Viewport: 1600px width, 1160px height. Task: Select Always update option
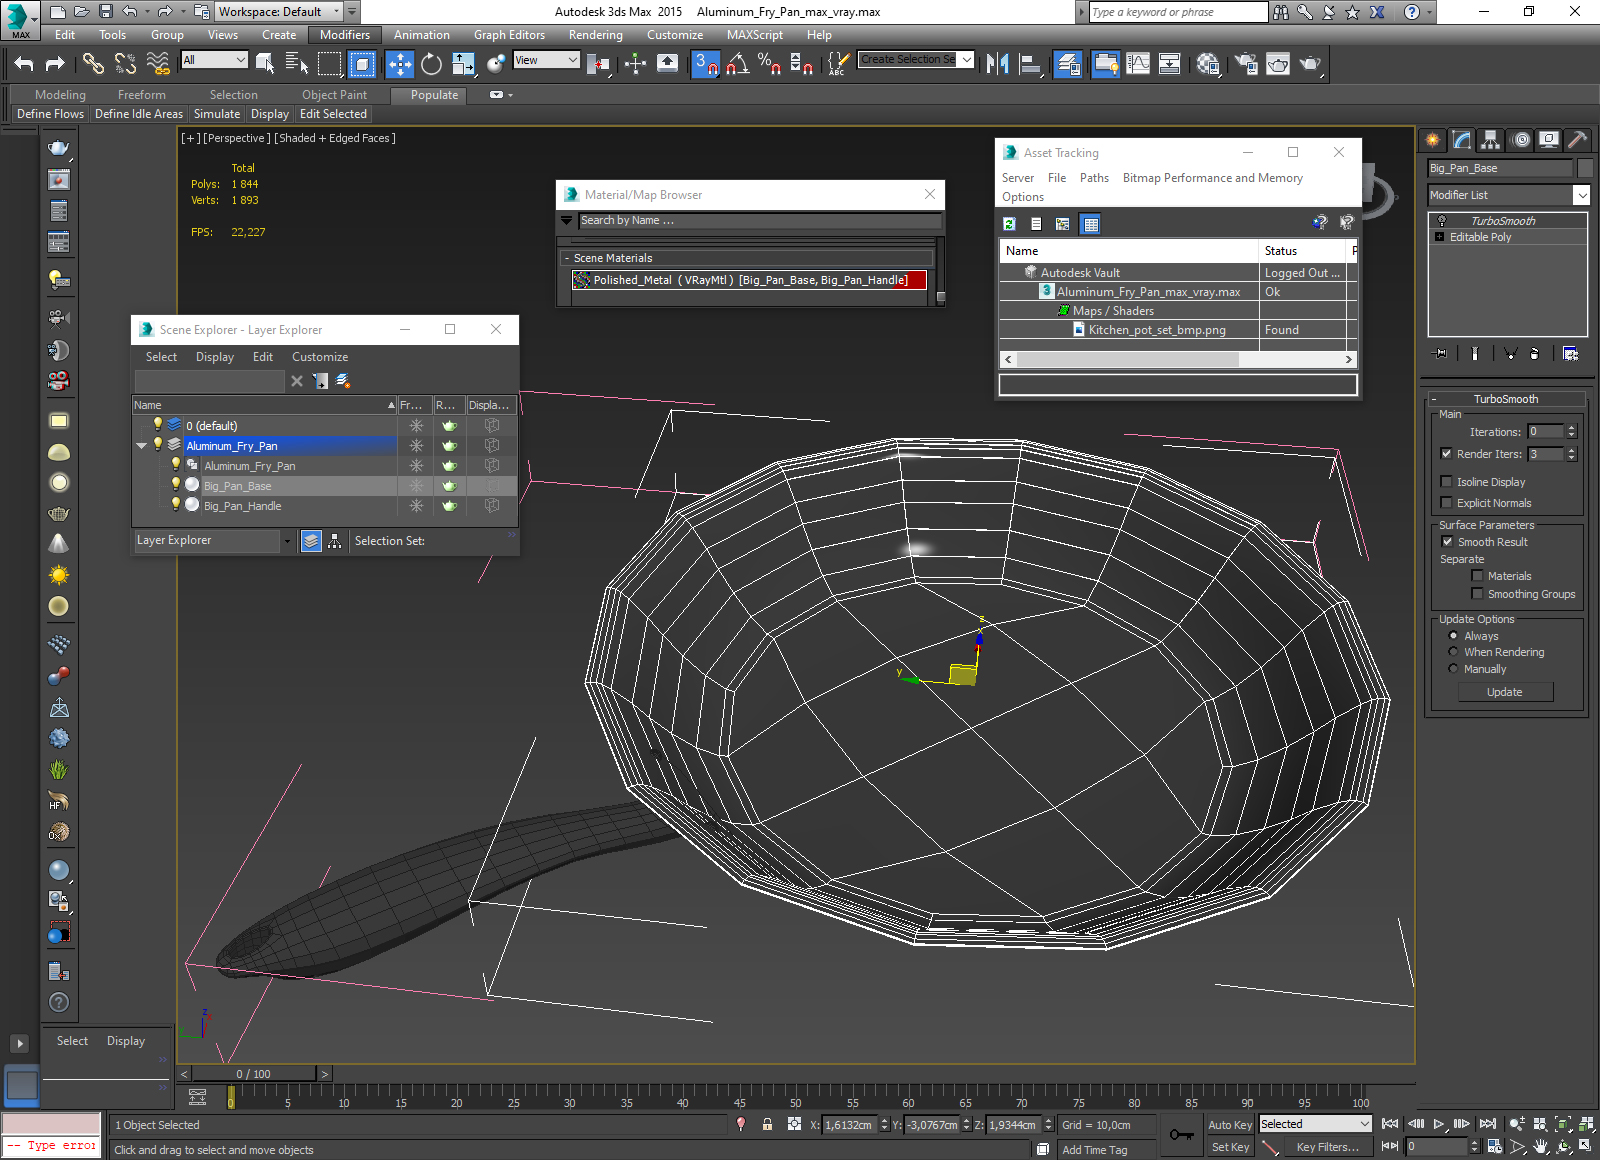[1453, 635]
